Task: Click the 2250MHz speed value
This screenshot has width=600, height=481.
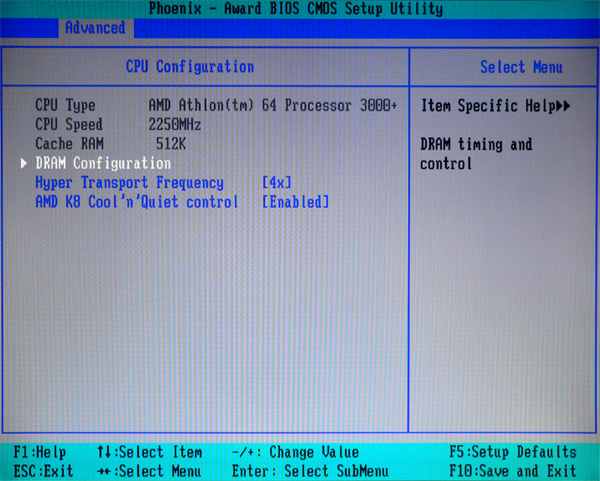Action: [x=174, y=124]
